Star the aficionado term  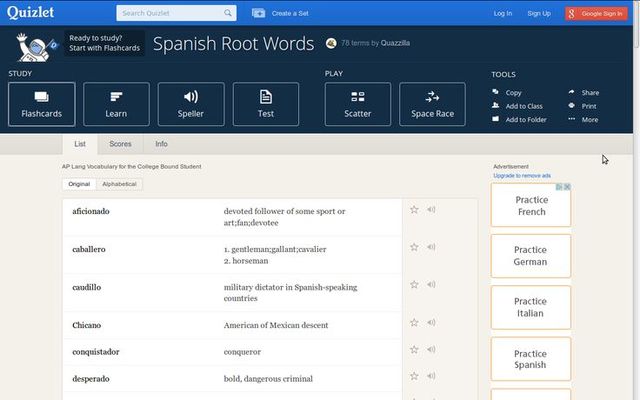[x=414, y=210]
